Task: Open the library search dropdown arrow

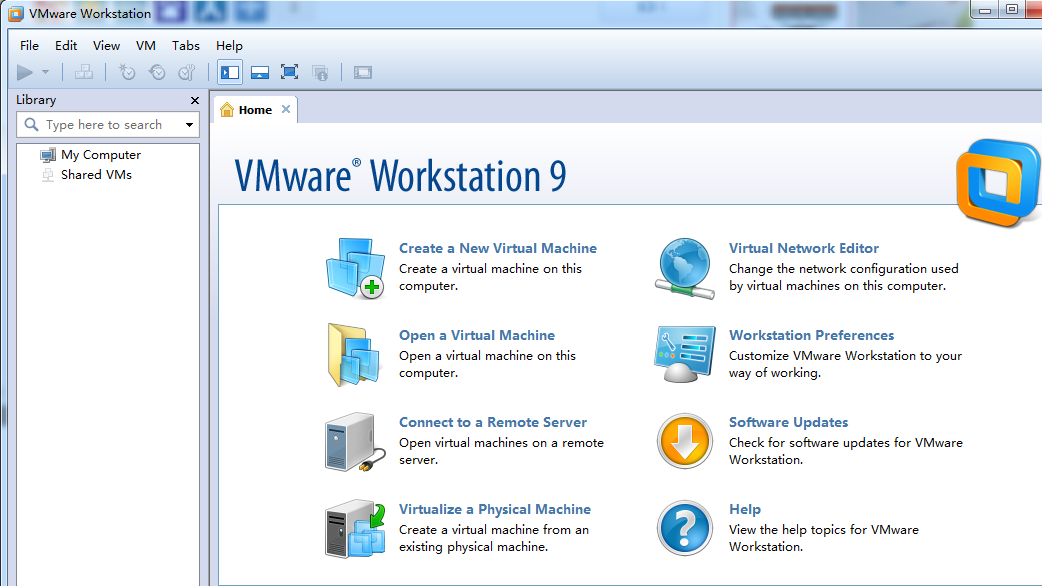Action: 189,124
